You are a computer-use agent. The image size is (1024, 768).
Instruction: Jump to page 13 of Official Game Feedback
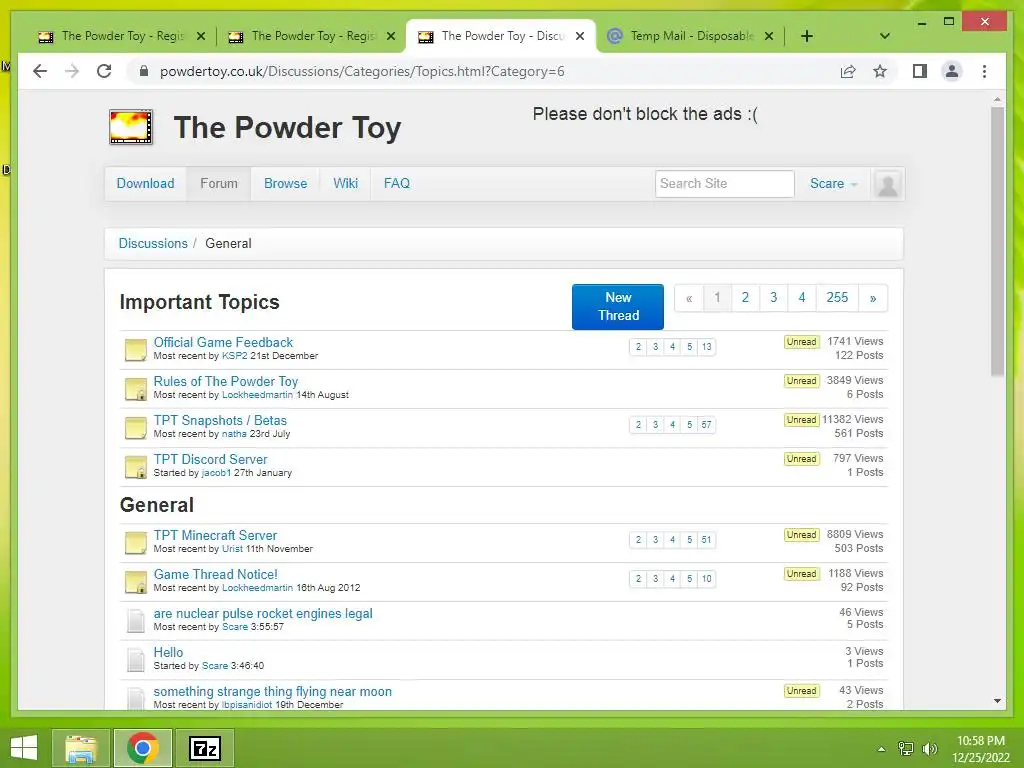pos(707,347)
